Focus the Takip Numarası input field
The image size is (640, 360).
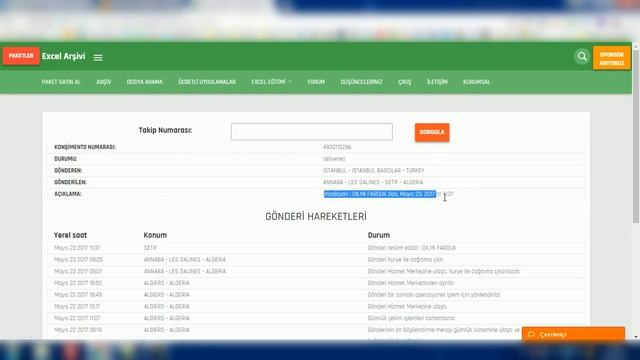pos(311,131)
